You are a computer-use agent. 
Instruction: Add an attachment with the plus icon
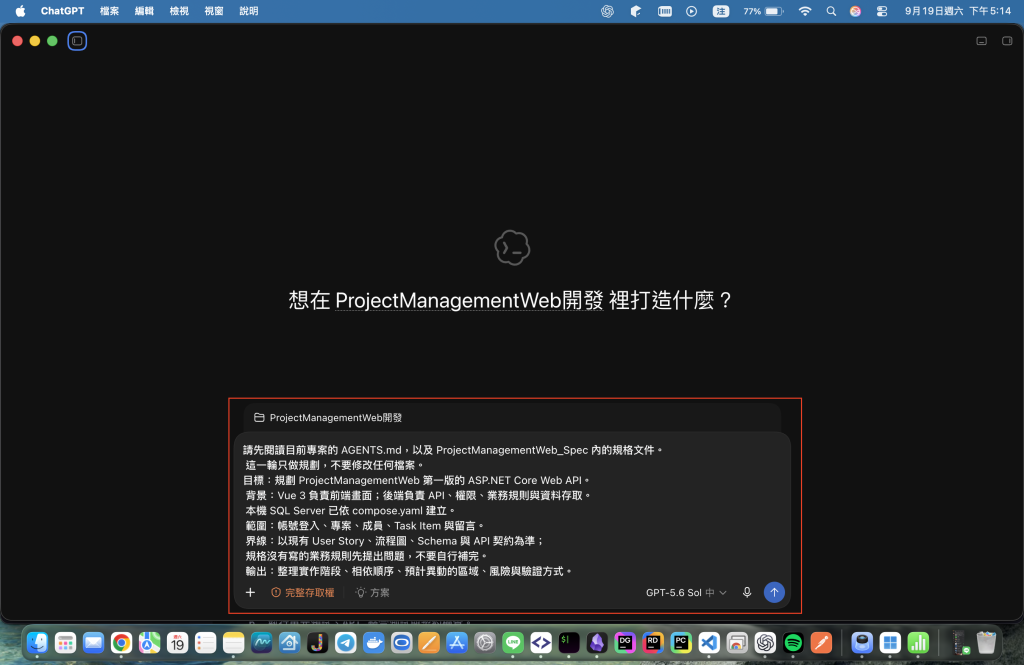(x=250, y=592)
